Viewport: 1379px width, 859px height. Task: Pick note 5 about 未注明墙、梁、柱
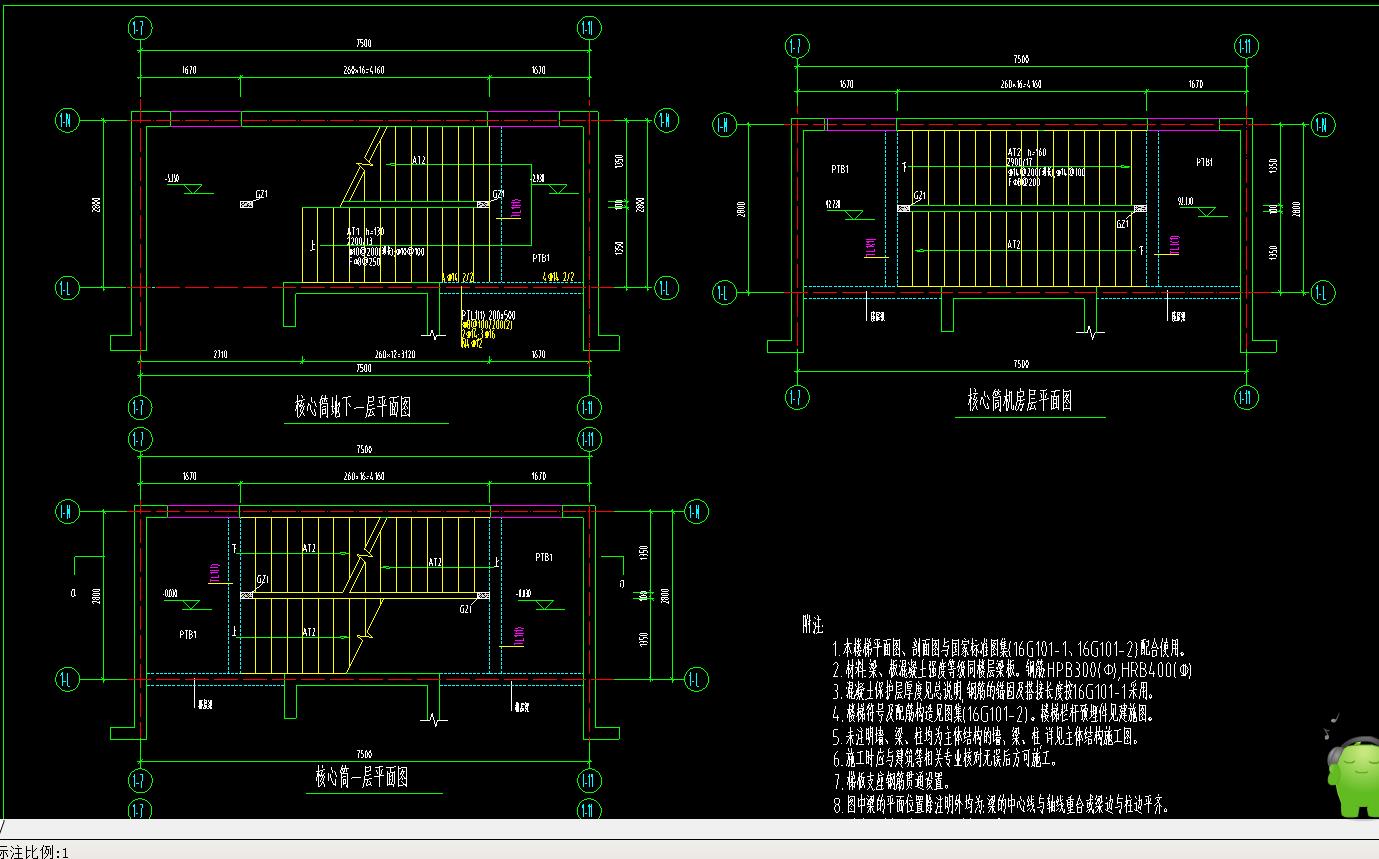click(x=986, y=737)
